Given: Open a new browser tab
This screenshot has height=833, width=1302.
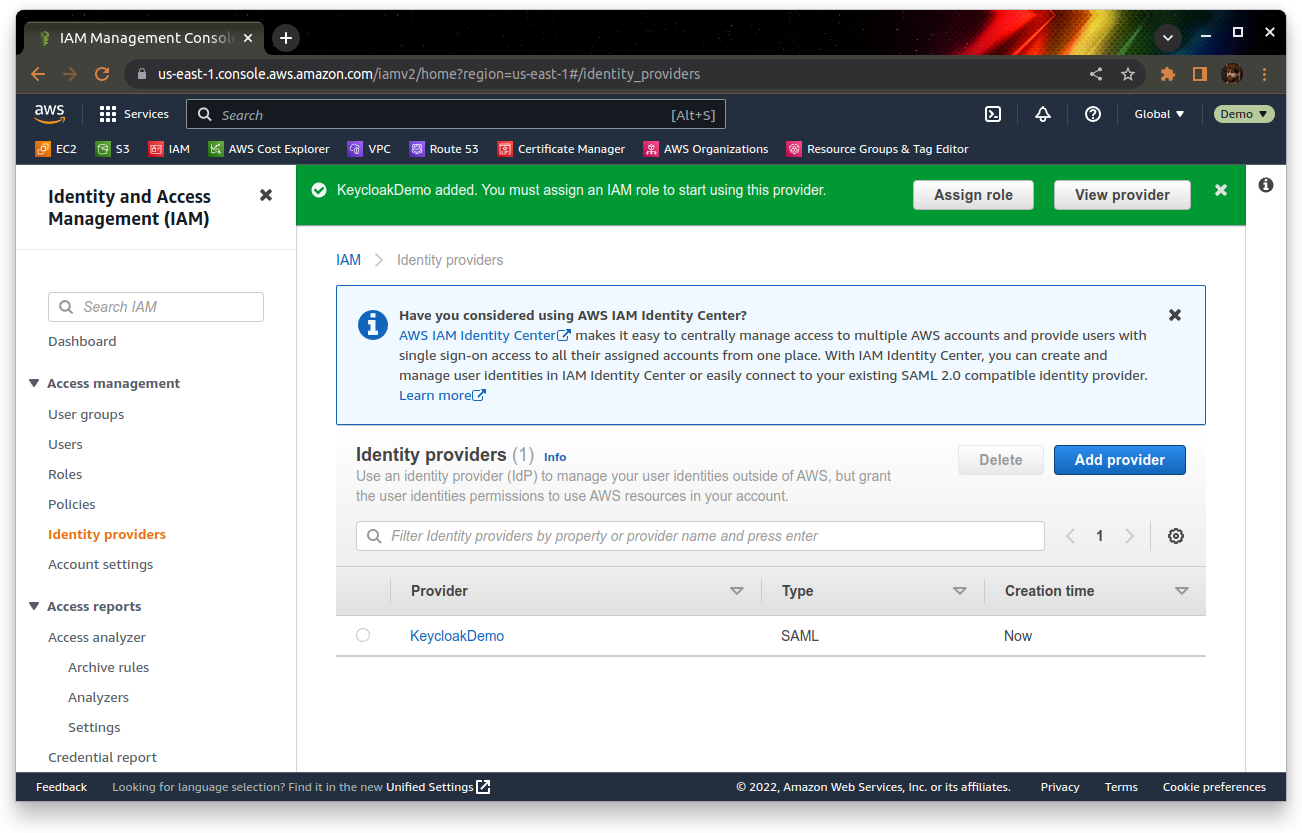Looking at the screenshot, I should tap(286, 38).
